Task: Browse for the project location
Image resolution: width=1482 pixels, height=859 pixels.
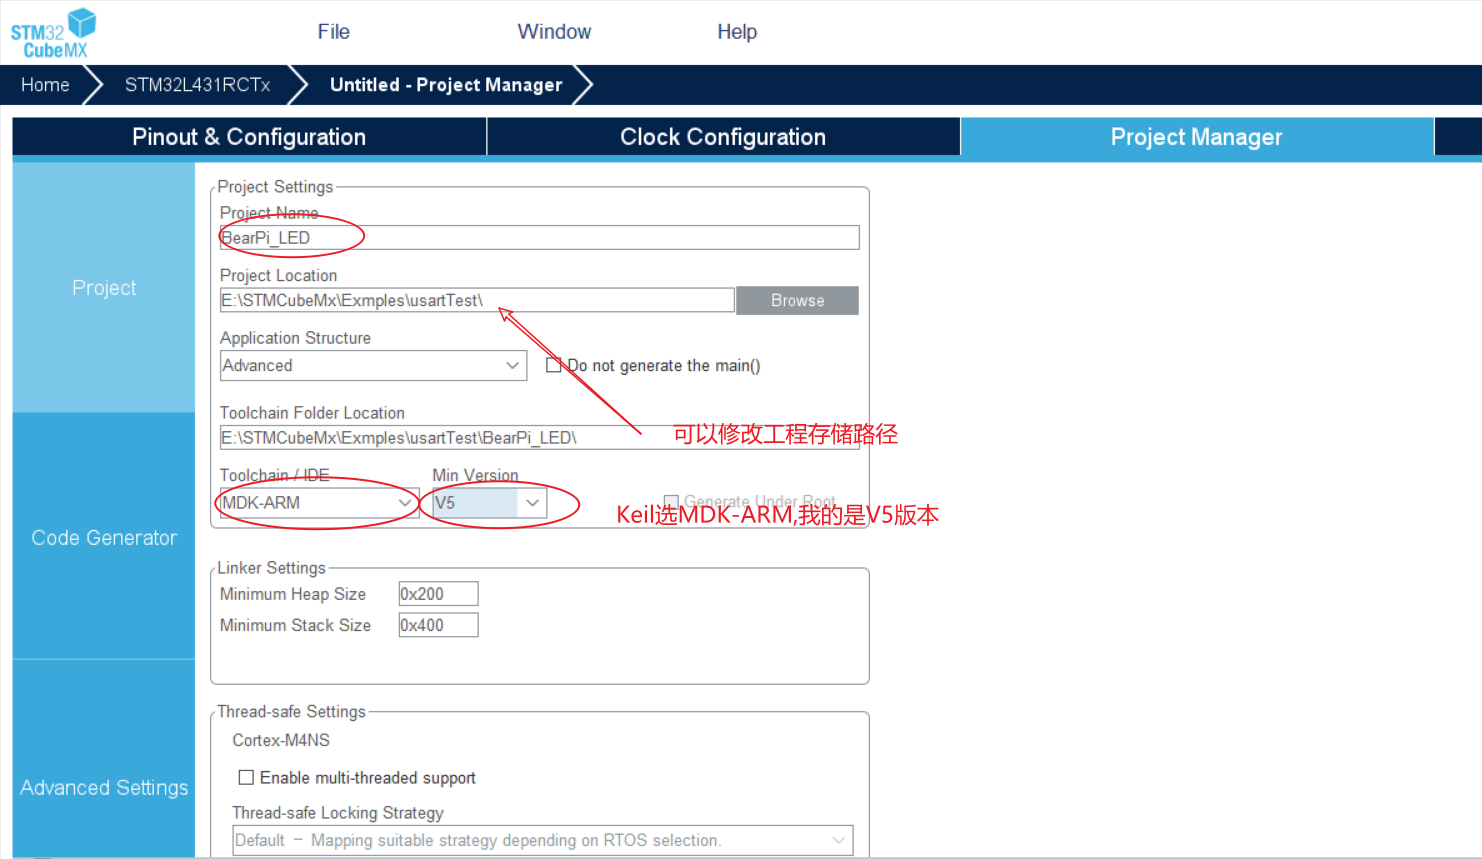Action: [x=797, y=300]
